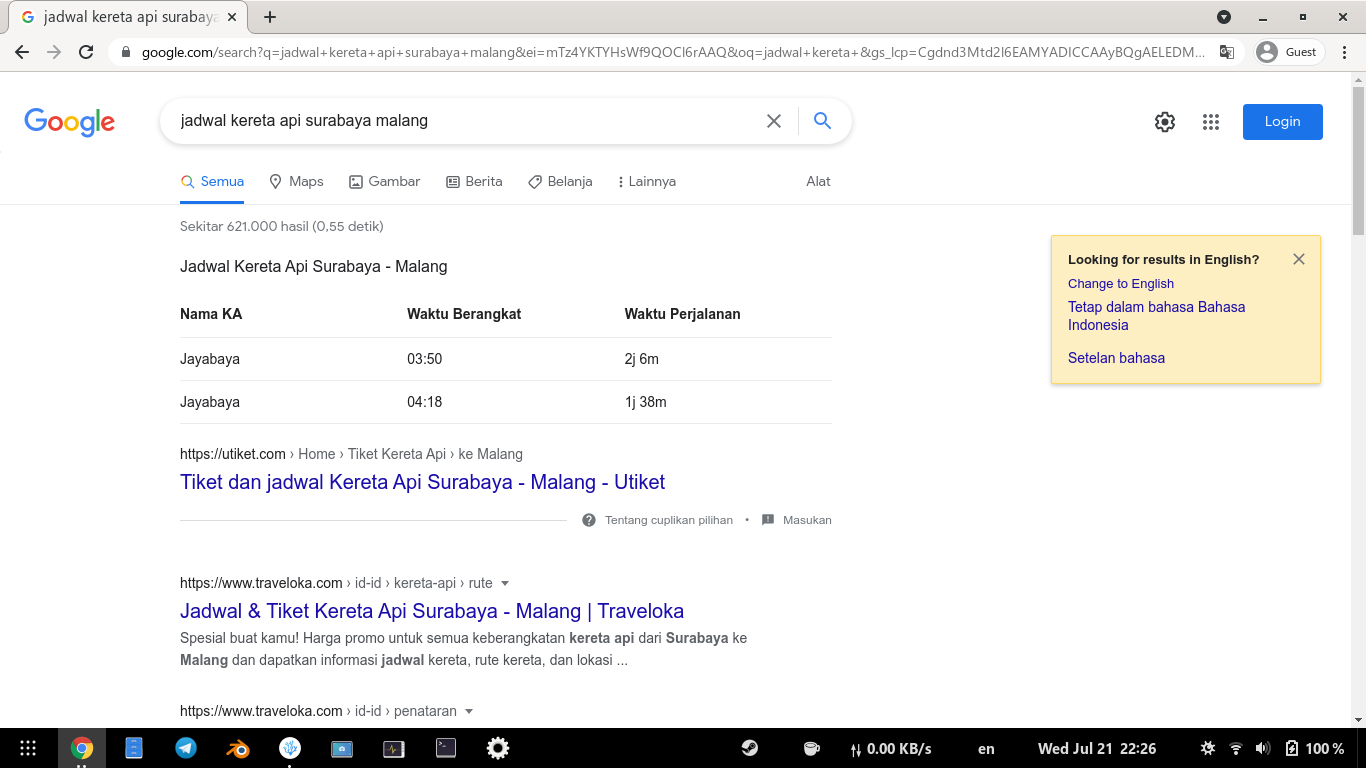Reload the page using refresh icon
Viewport: 1366px width, 768px height.
coord(86,52)
